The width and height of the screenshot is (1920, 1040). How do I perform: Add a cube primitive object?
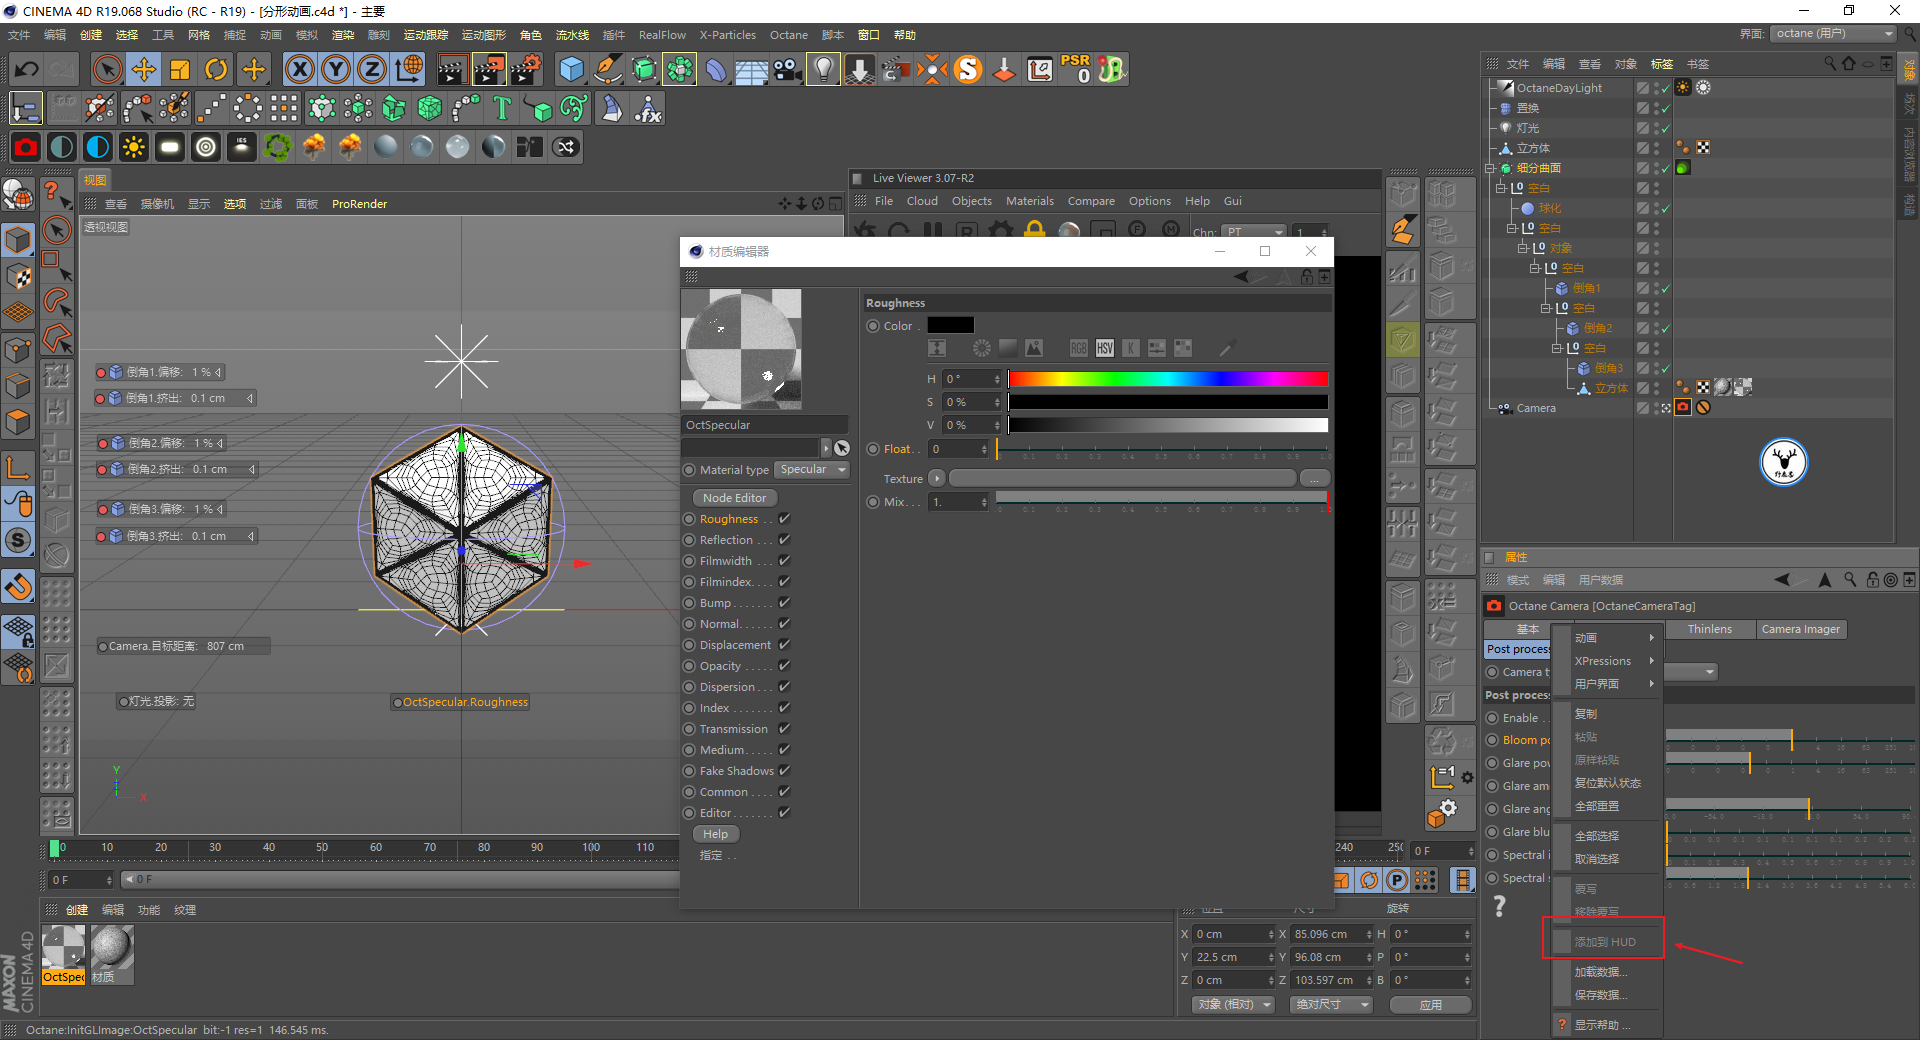571,69
